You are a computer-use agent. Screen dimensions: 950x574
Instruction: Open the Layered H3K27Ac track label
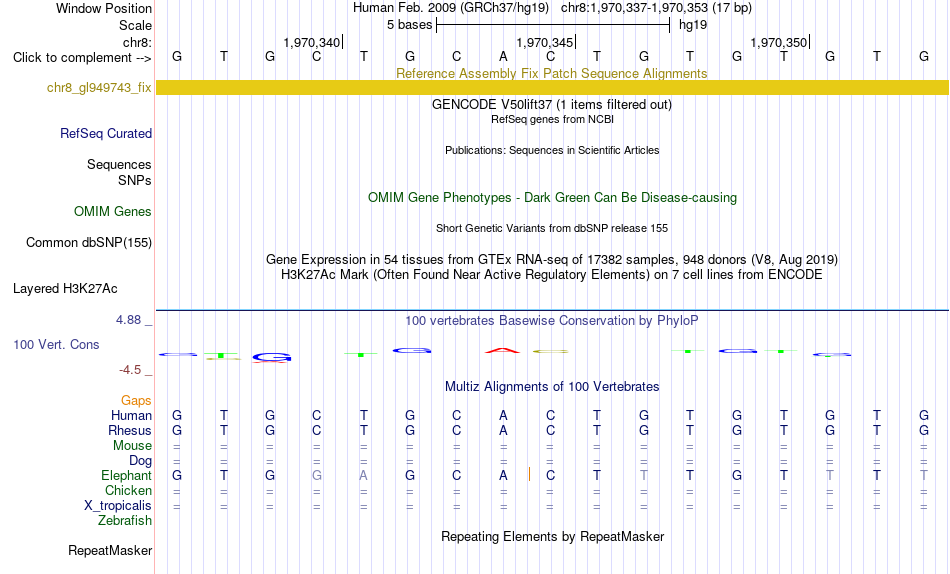click(x=65, y=289)
